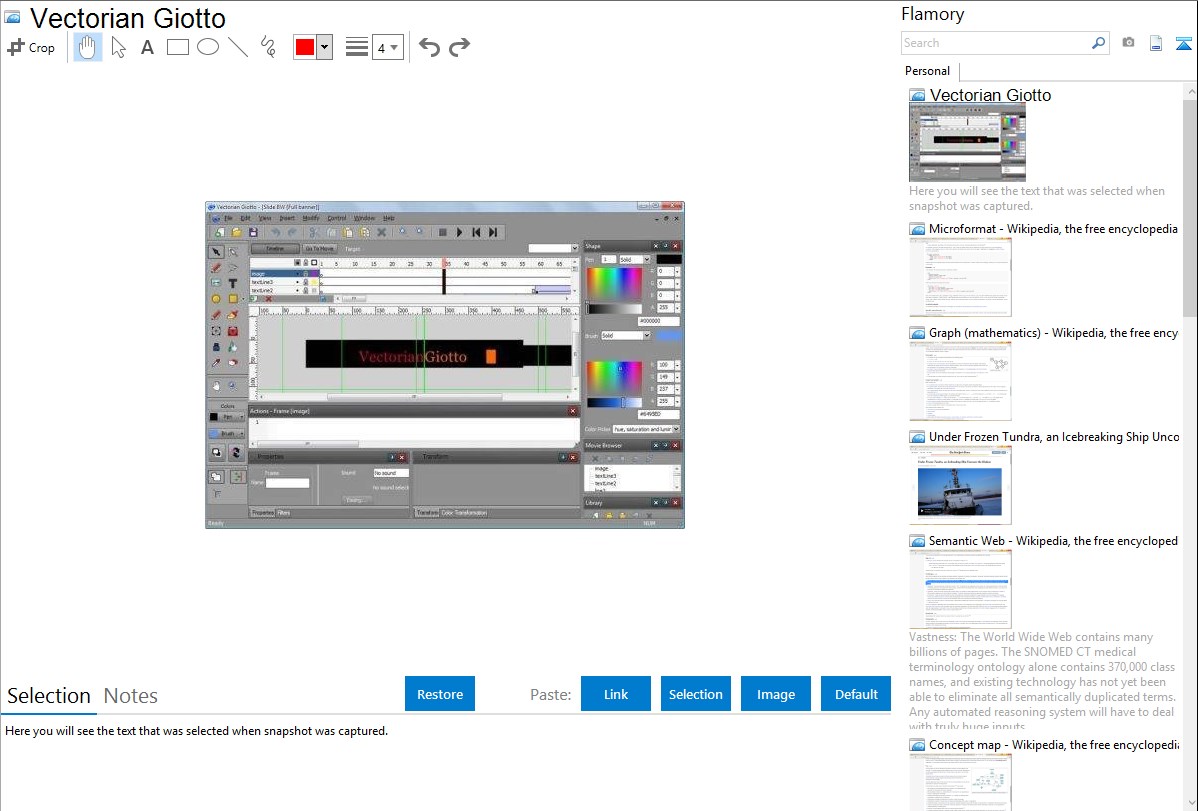Select the rectangle shape tool
Viewport: 1198px width, 811px height.
177,47
